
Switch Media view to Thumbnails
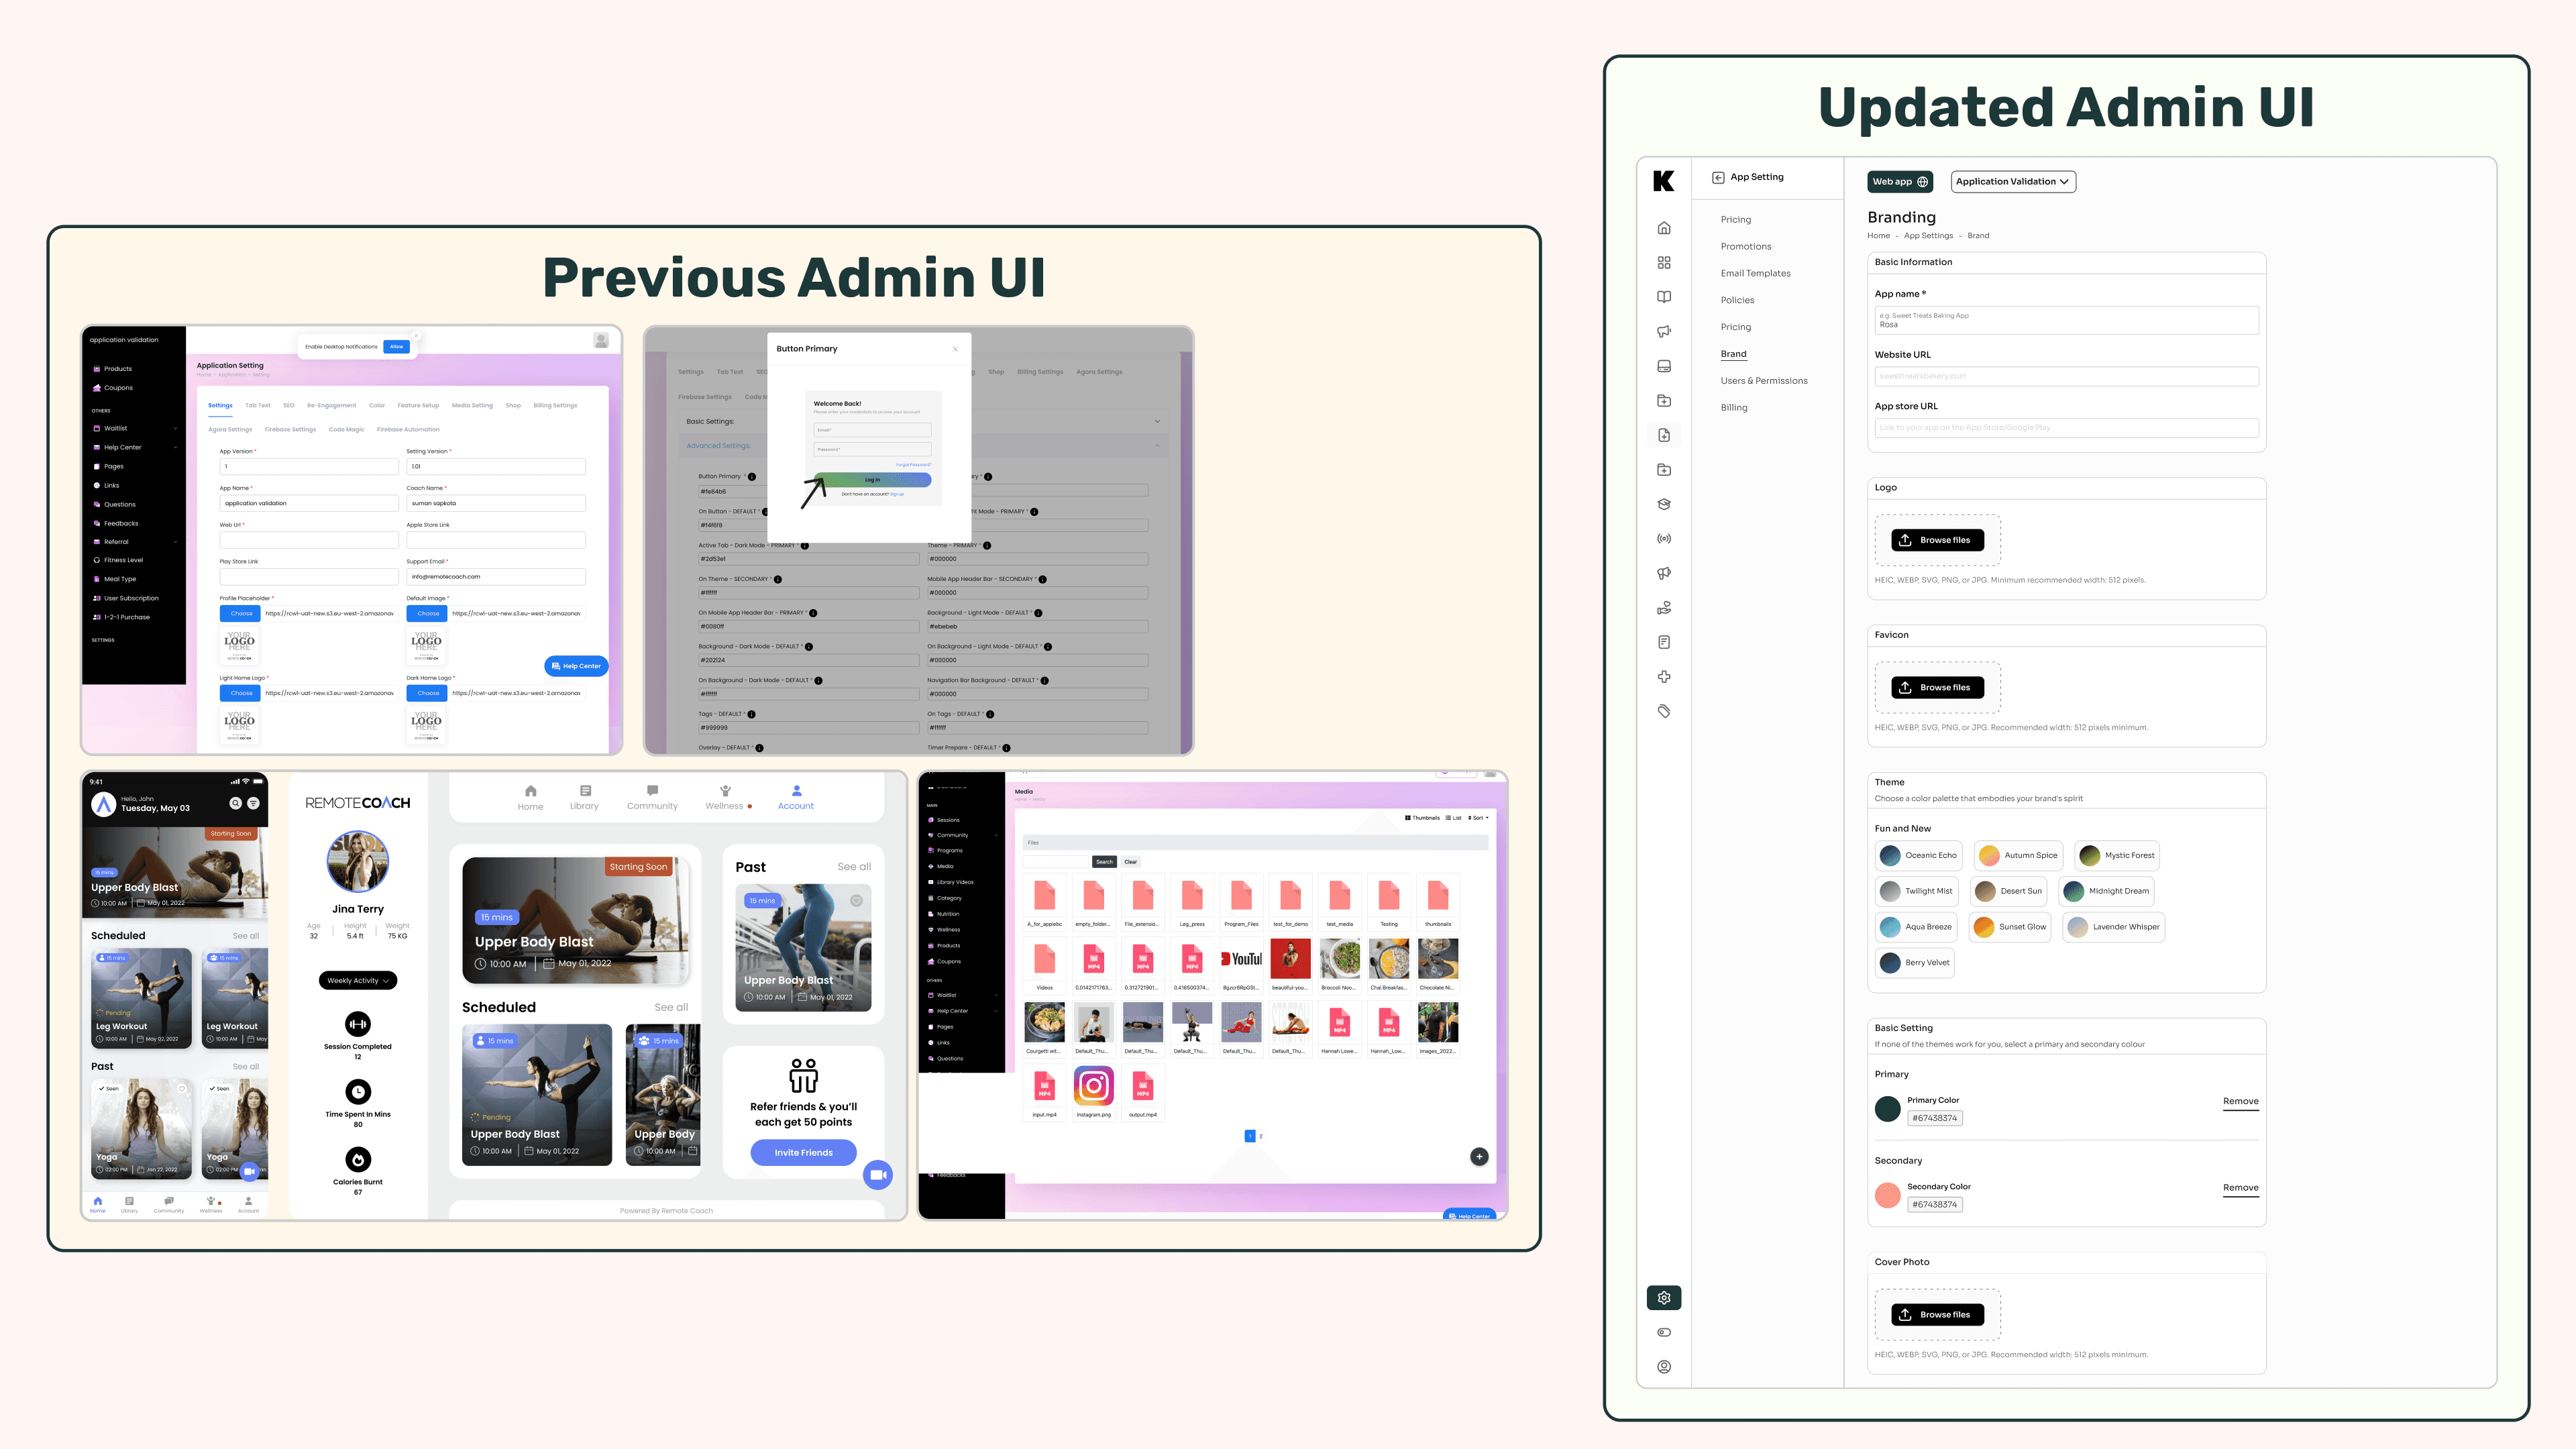(x=1422, y=818)
